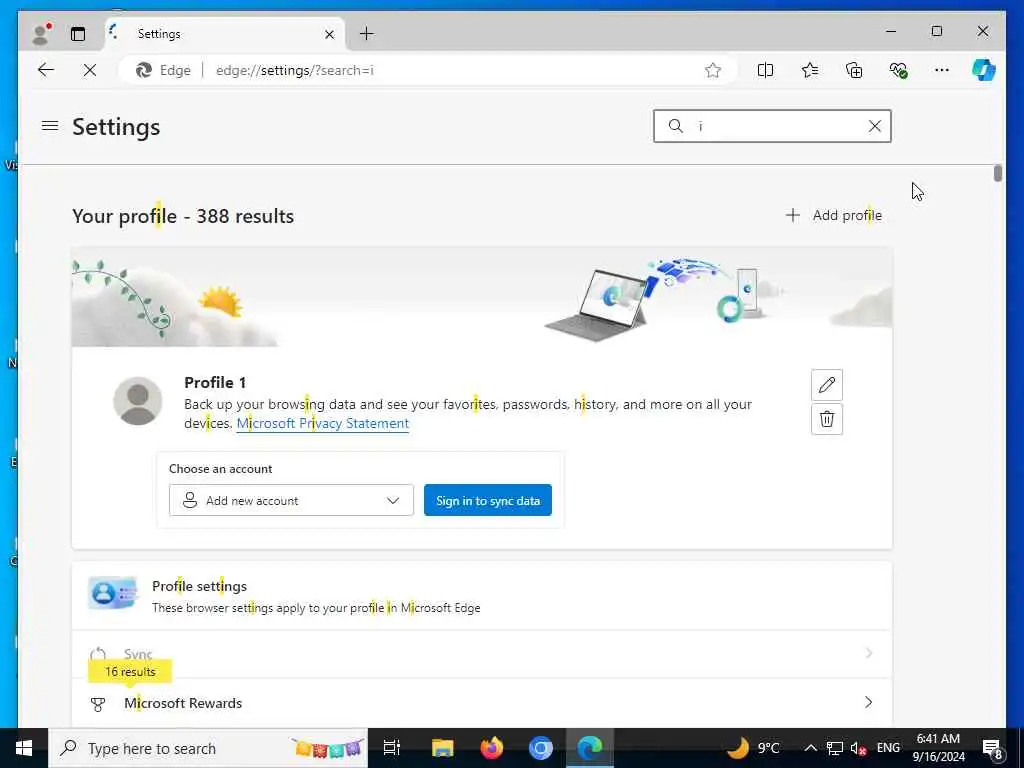
Task: Open the network status tray icon
Action: (835, 748)
